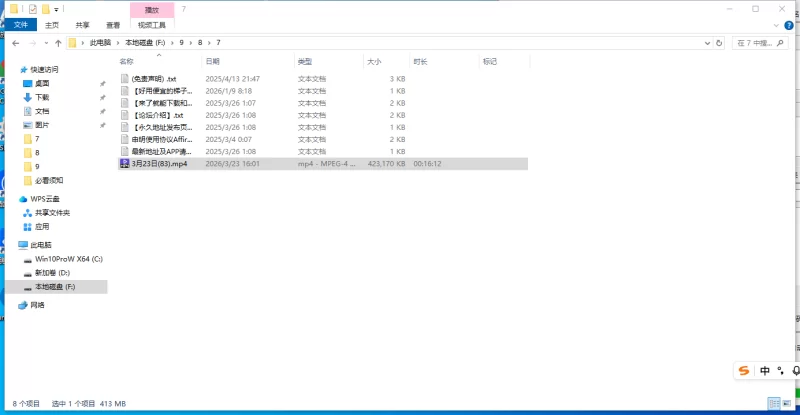Expand the ribbon with the chevron
The image size is (800, 415).
coord(778,25)
